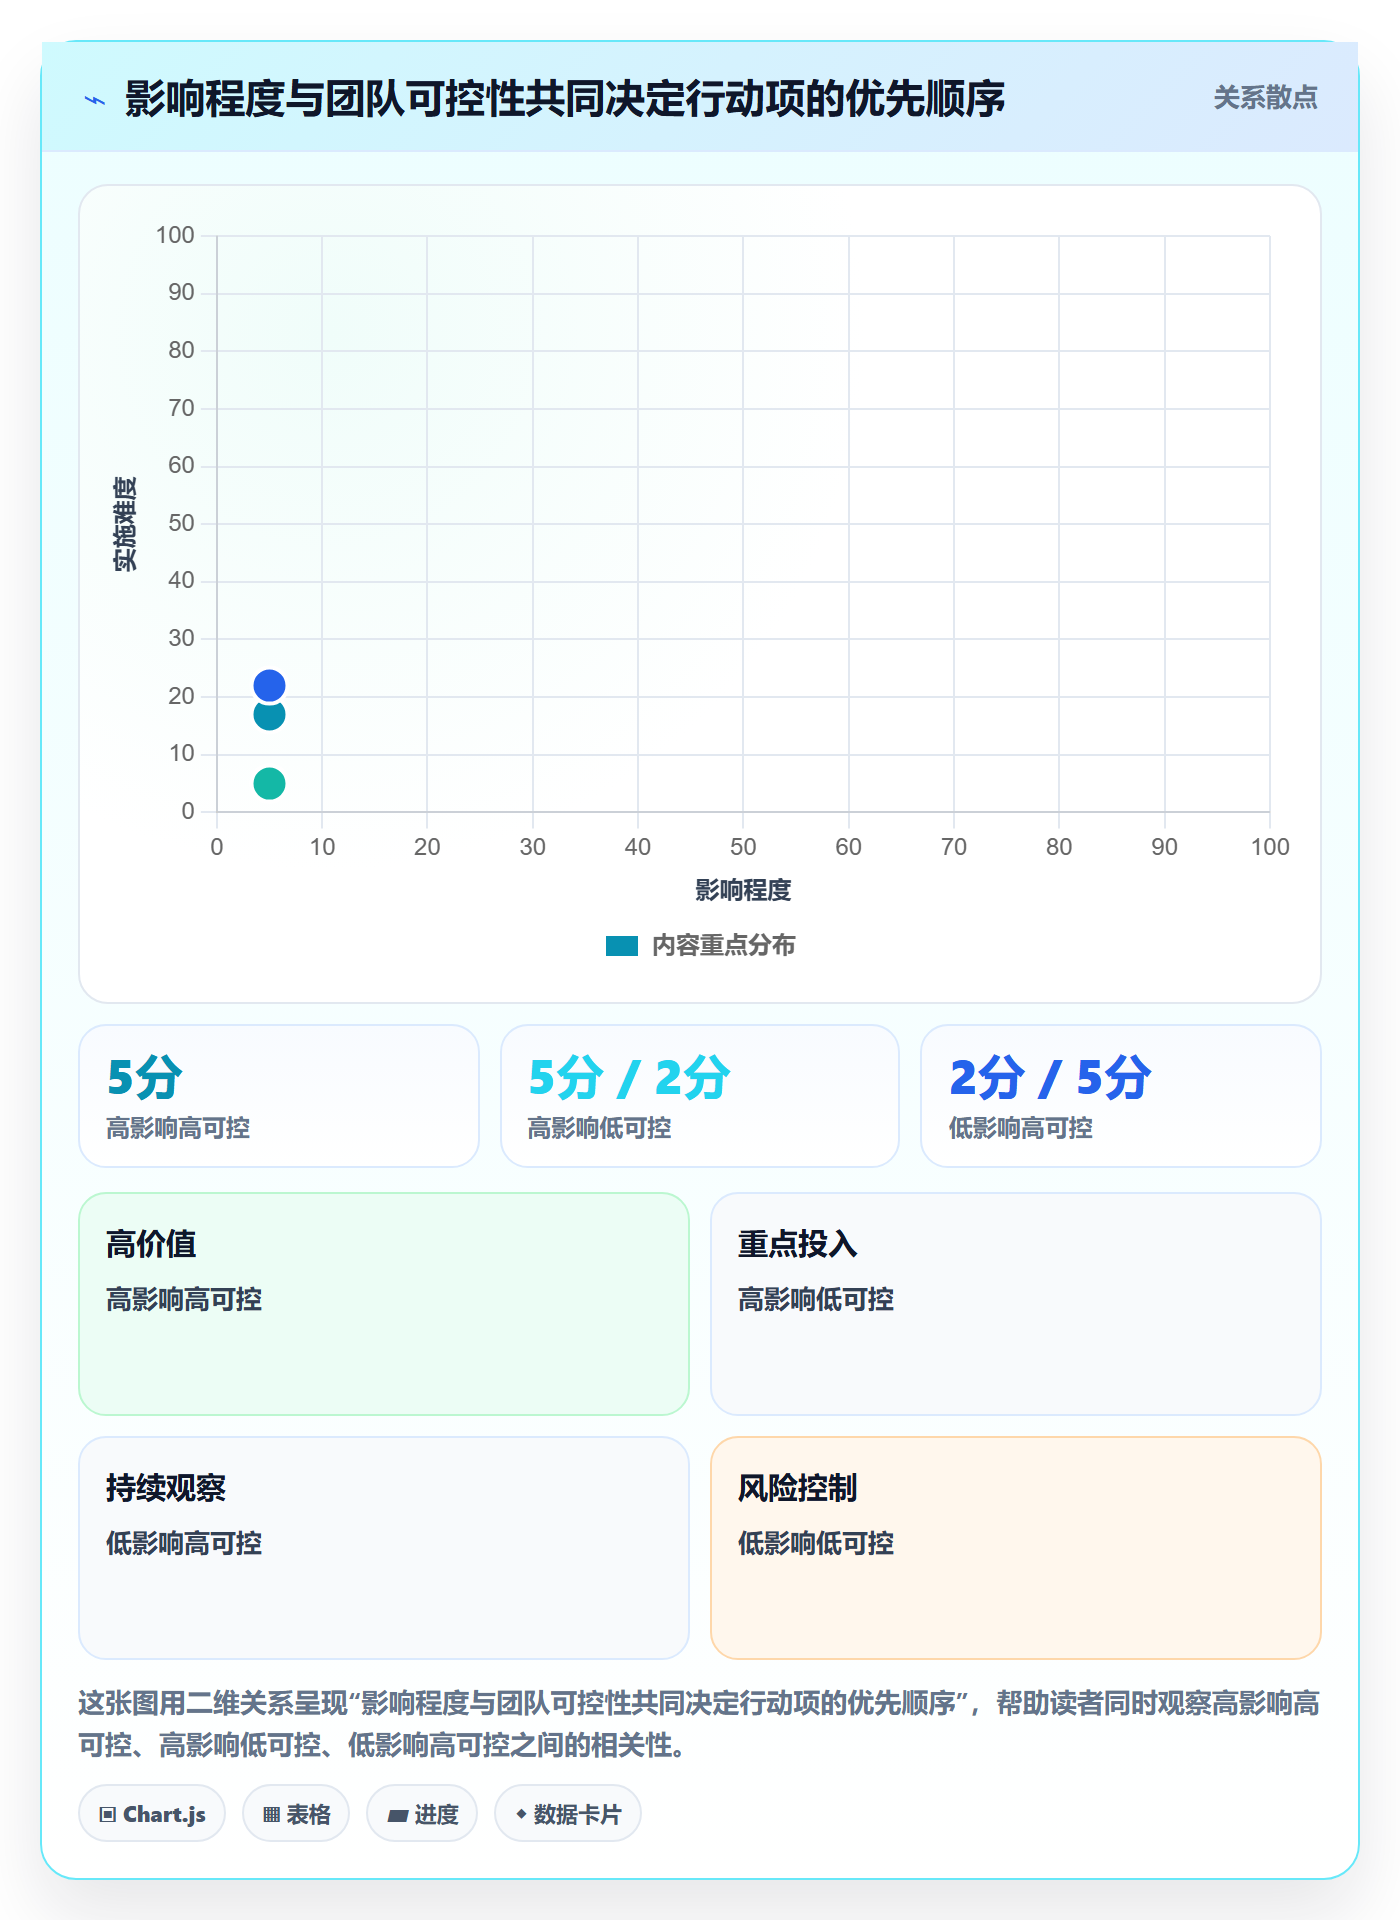Screen dimensions: 1400x1920
Task: Toggle the 内容重点分布 legend swatch
Action: (x=622, y=946)
